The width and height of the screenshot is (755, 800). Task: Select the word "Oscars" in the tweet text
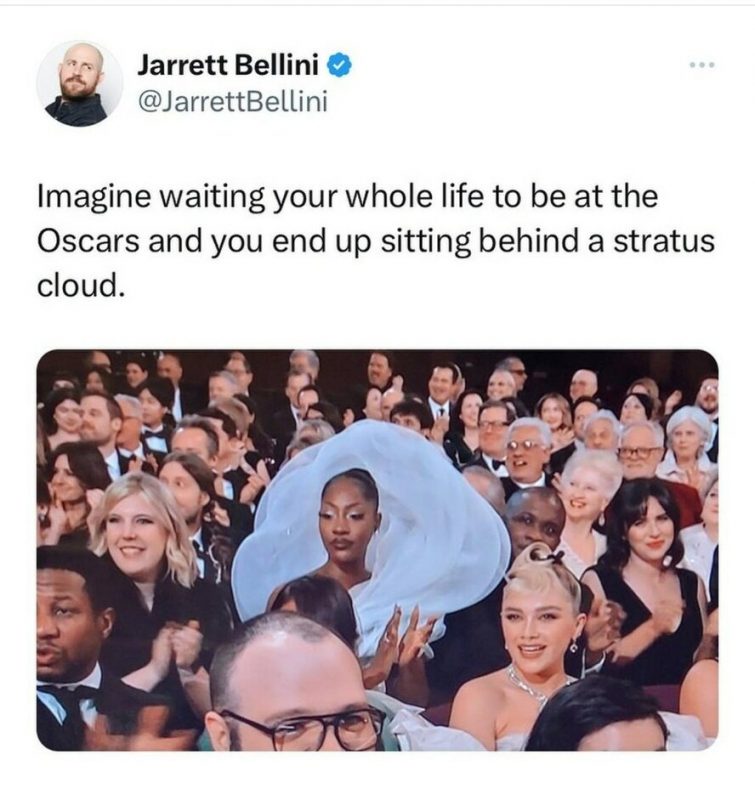88,241
